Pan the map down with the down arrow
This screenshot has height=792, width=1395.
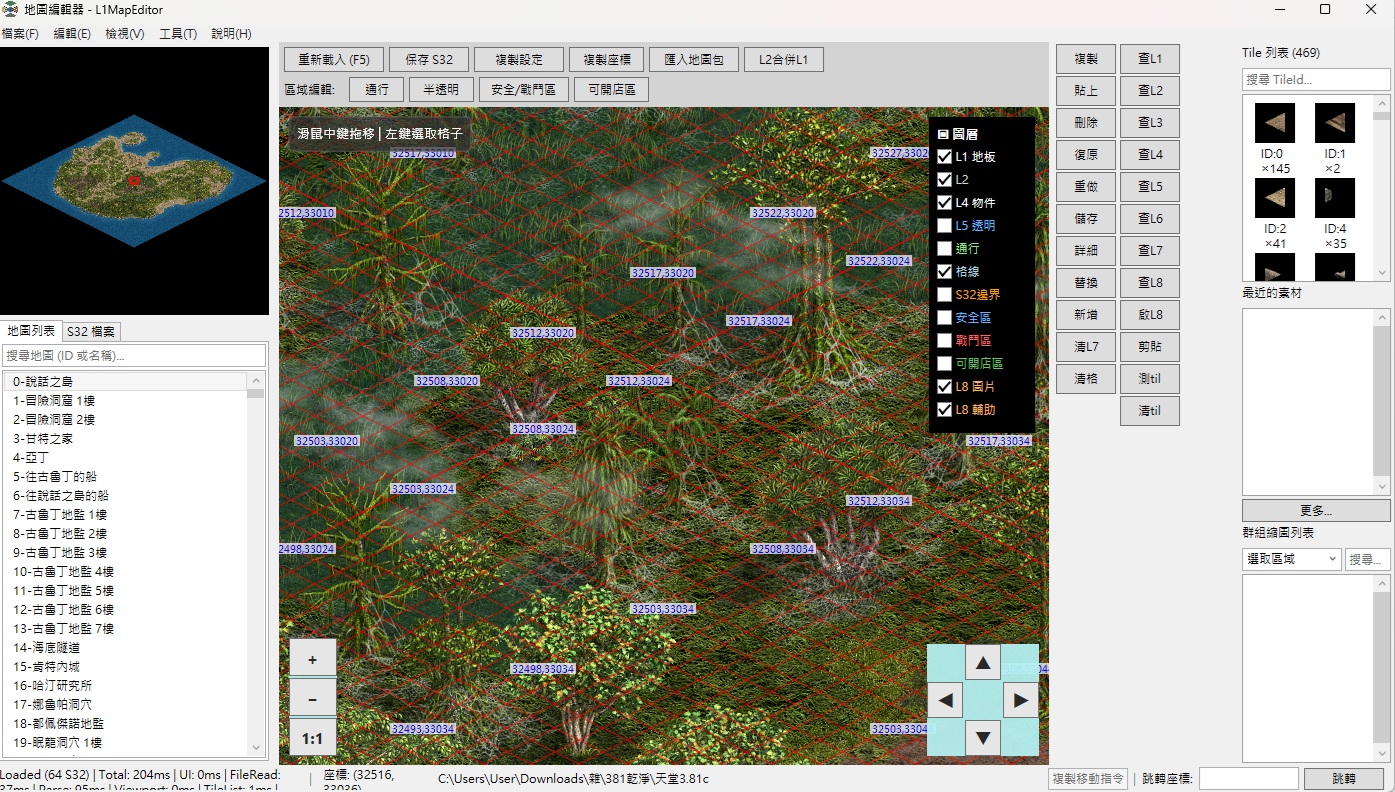983,738
